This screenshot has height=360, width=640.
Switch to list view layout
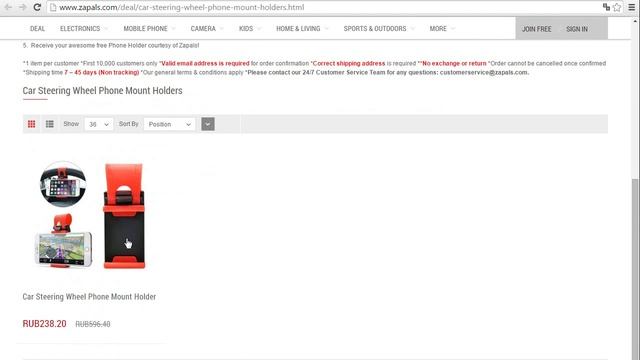[50, 124]
